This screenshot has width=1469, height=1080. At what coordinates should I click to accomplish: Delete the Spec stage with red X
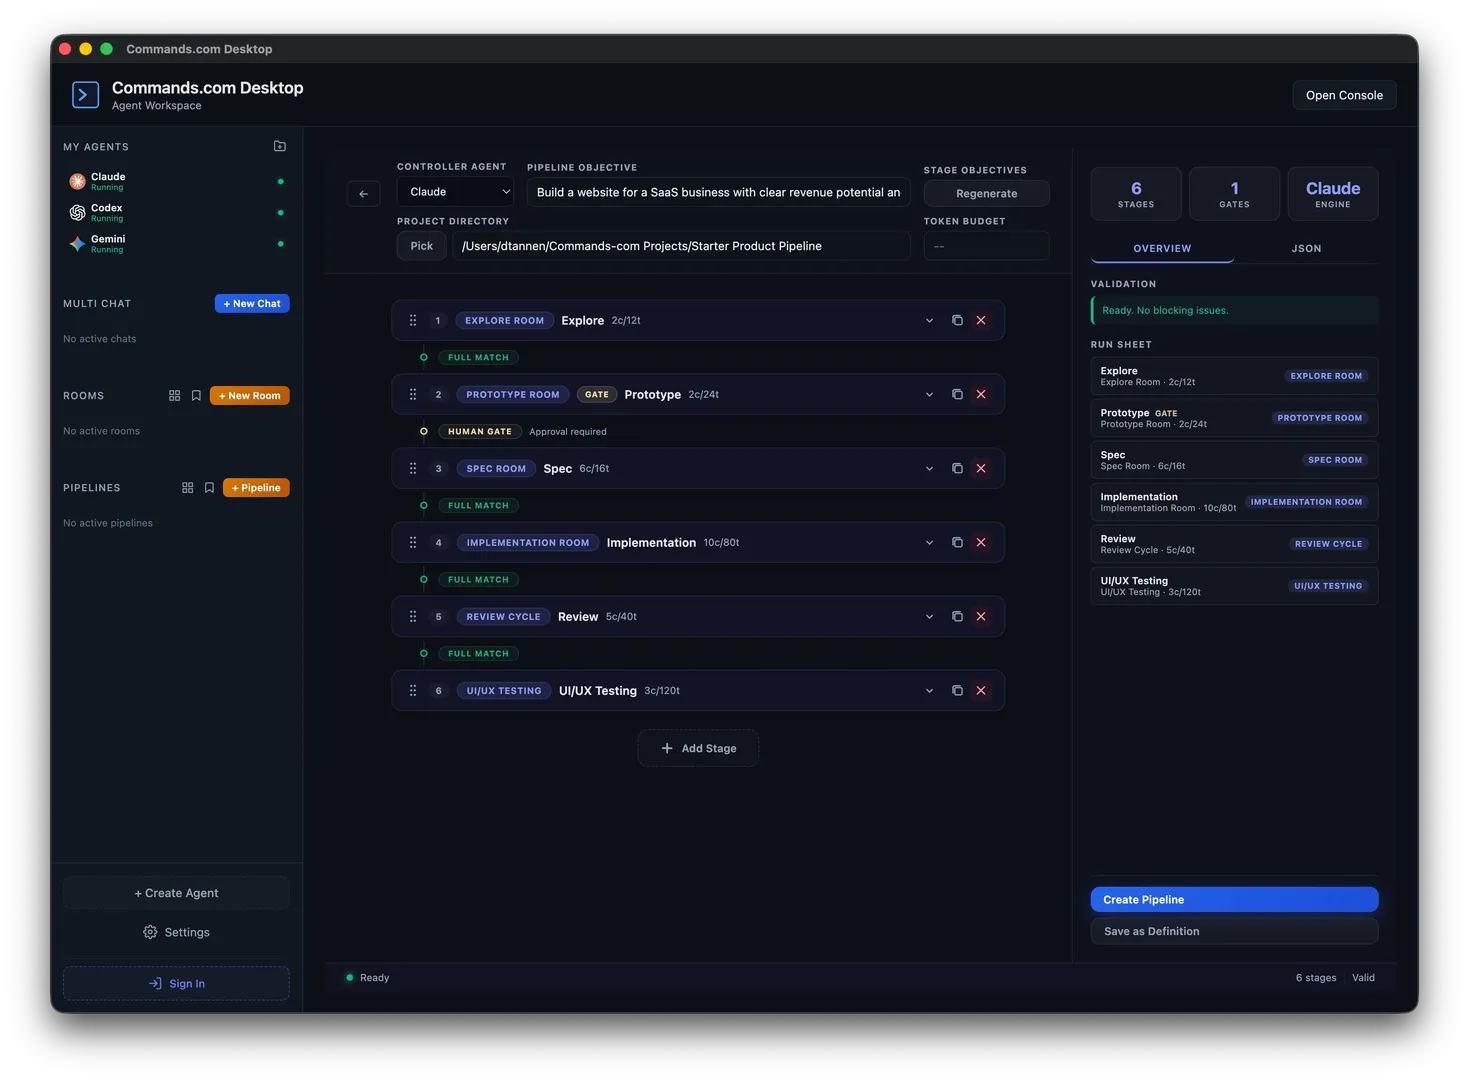[981, 468]
